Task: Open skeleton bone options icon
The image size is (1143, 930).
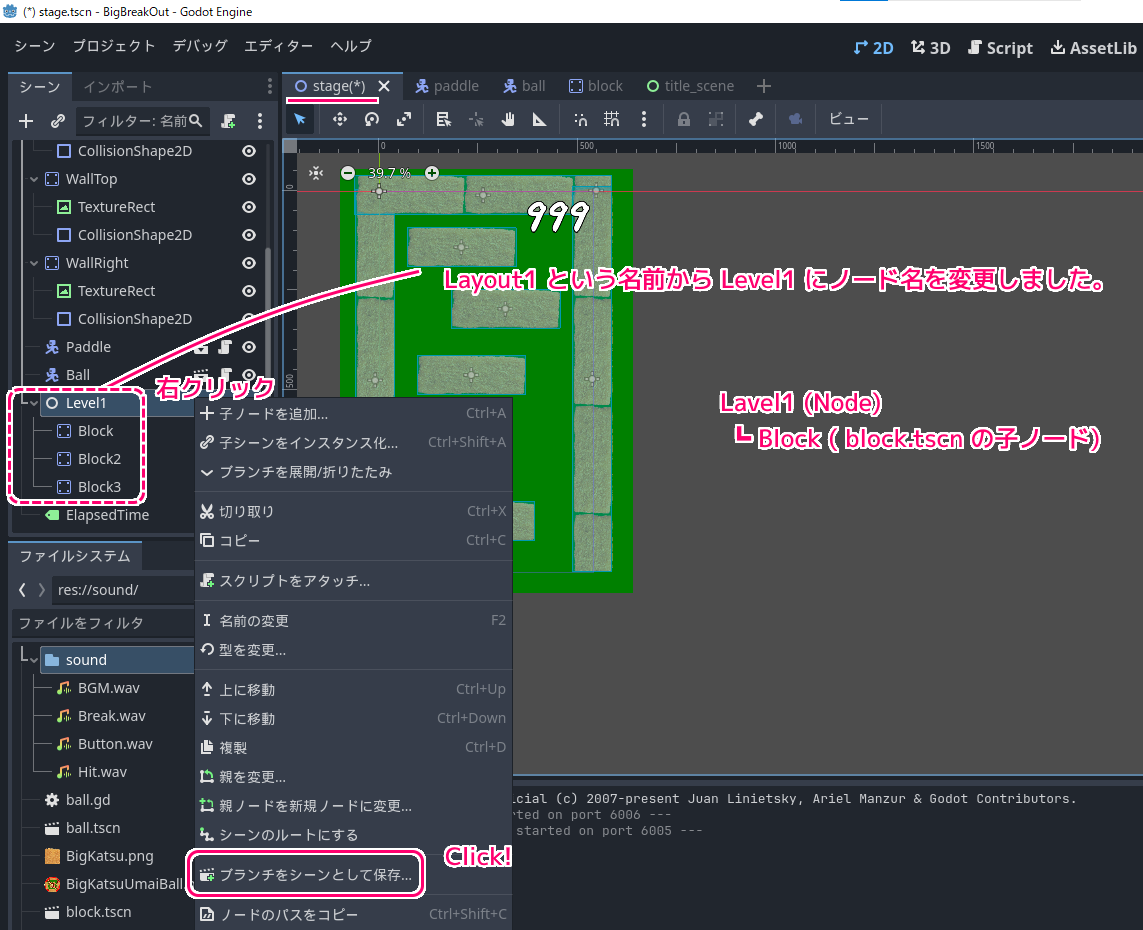Action: pyautogui.click(x=755, y=120)
